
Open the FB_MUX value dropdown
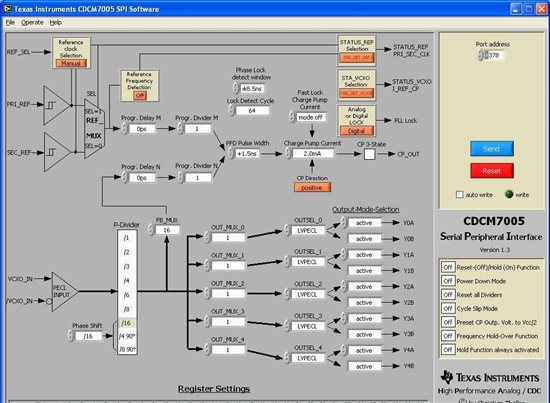click(167, 230)
